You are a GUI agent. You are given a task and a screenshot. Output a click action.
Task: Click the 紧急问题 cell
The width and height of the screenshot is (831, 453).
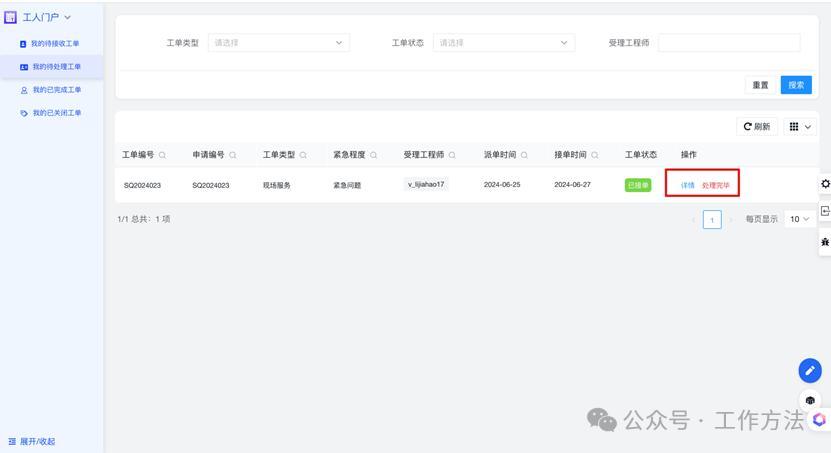(347, 185)
